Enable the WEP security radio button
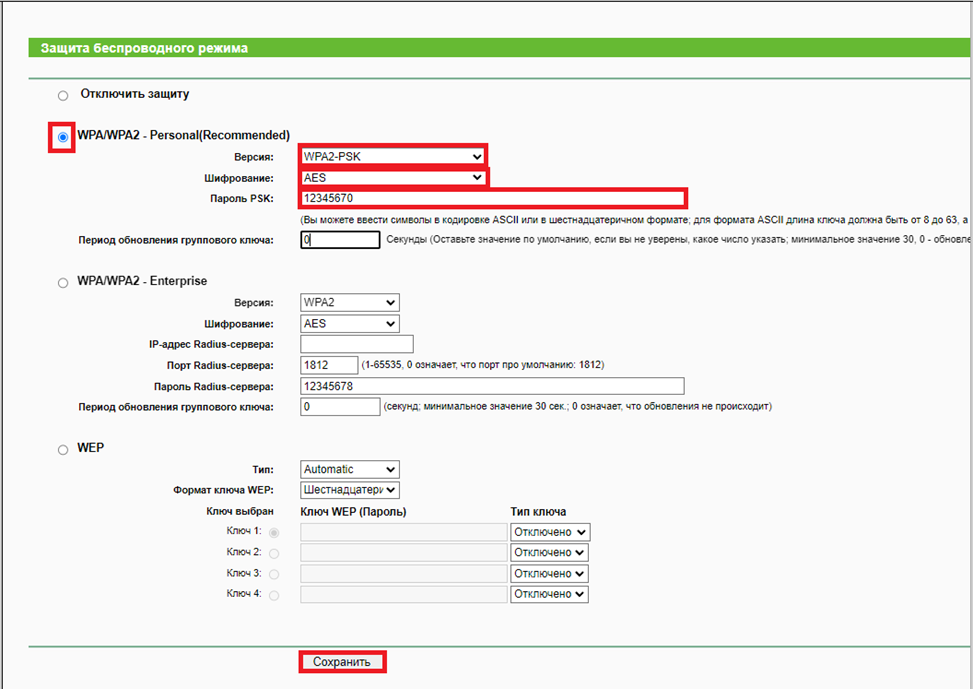 pos(63,450)
